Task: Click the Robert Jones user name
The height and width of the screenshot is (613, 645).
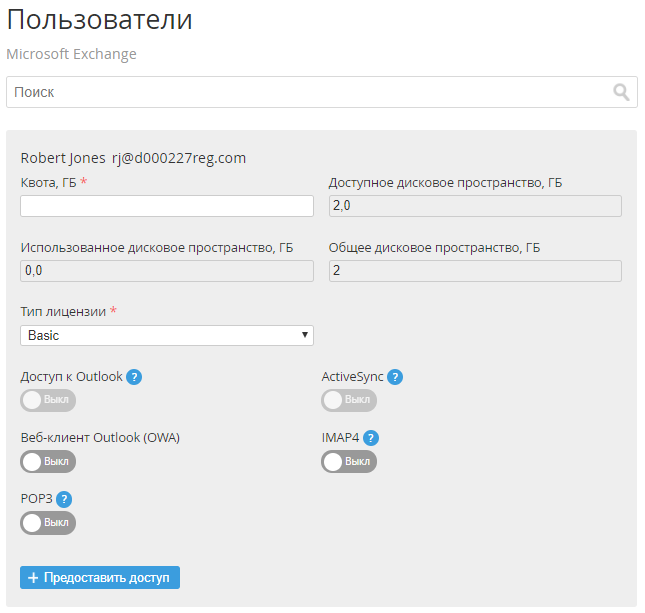Action: click(x=63, y=158)
